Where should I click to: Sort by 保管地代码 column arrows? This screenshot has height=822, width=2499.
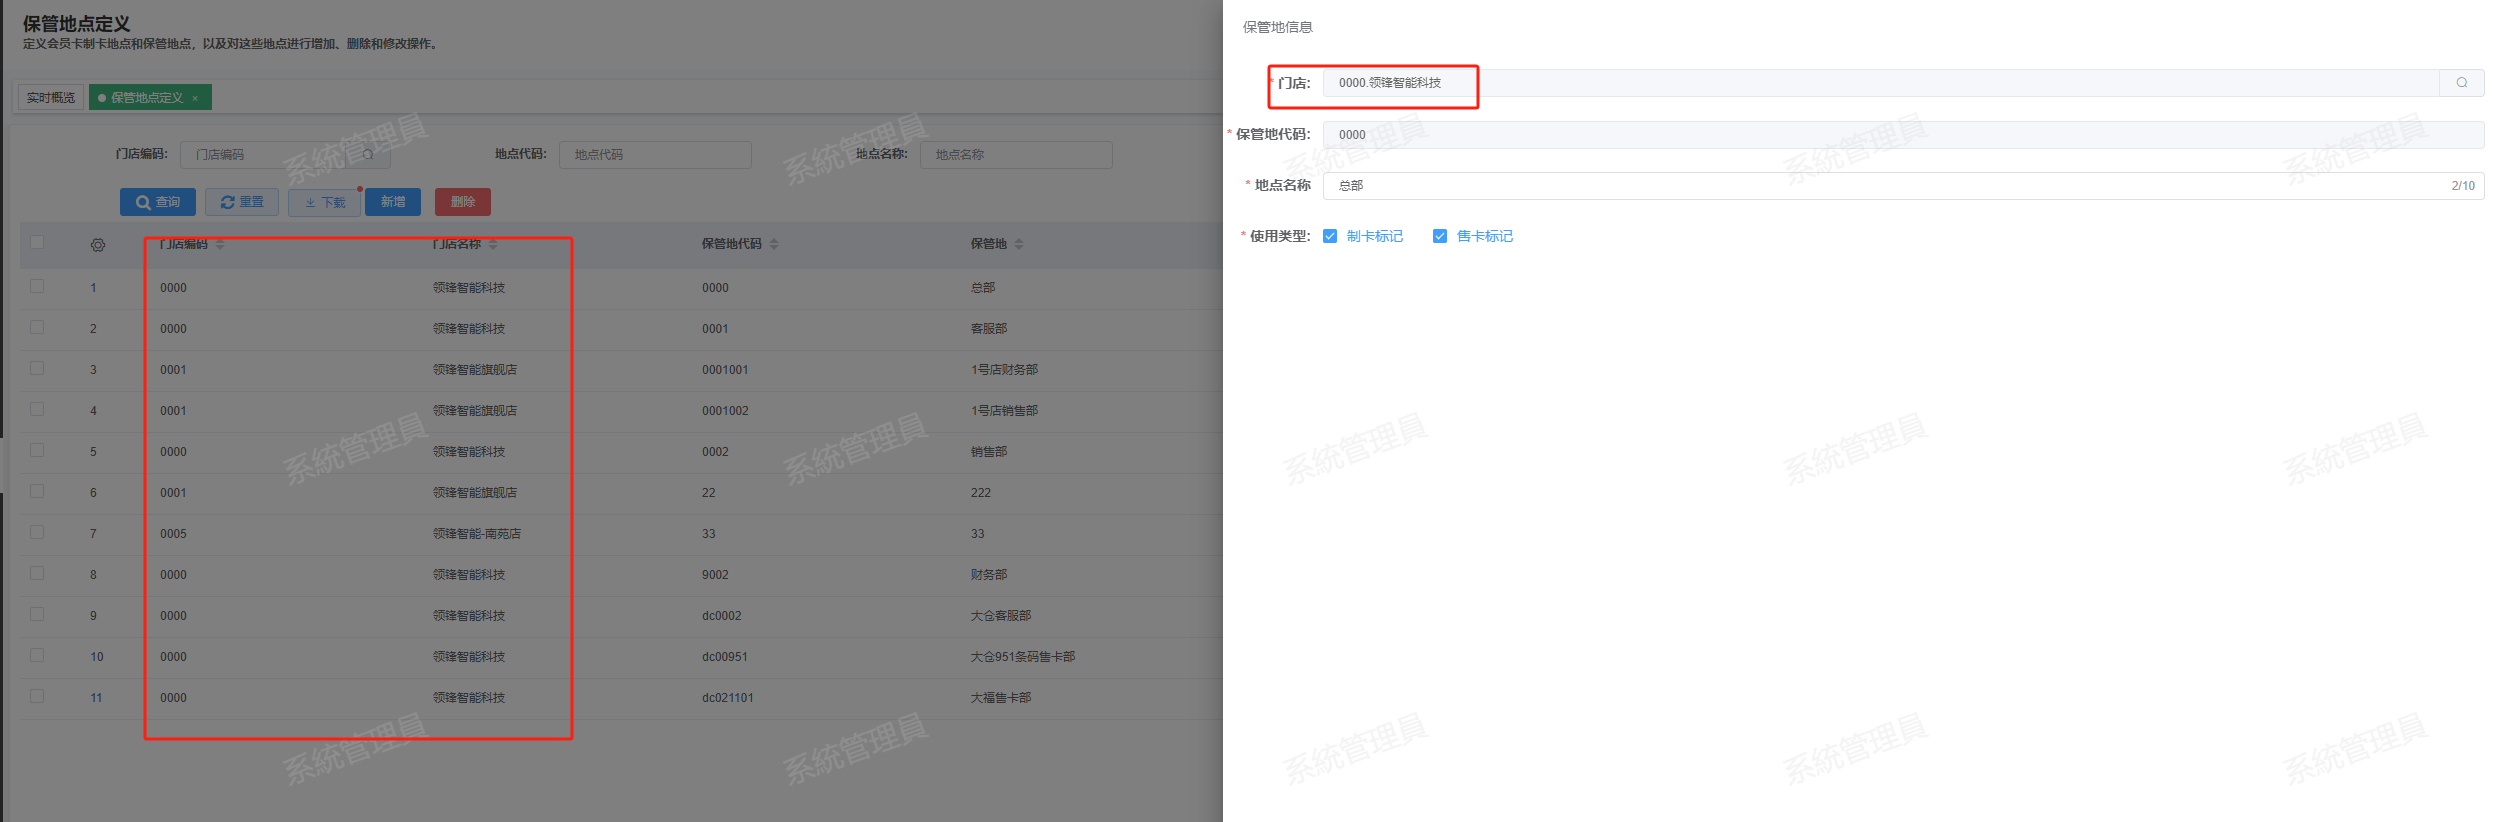[x=774, y=244]
